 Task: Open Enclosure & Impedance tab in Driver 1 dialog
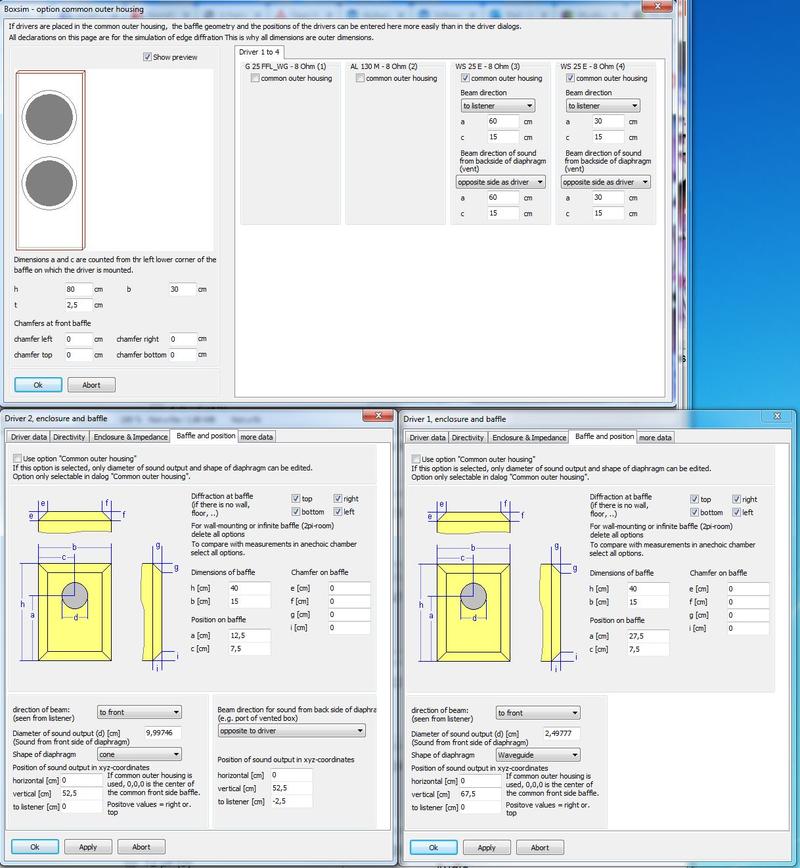click(529, 437)
